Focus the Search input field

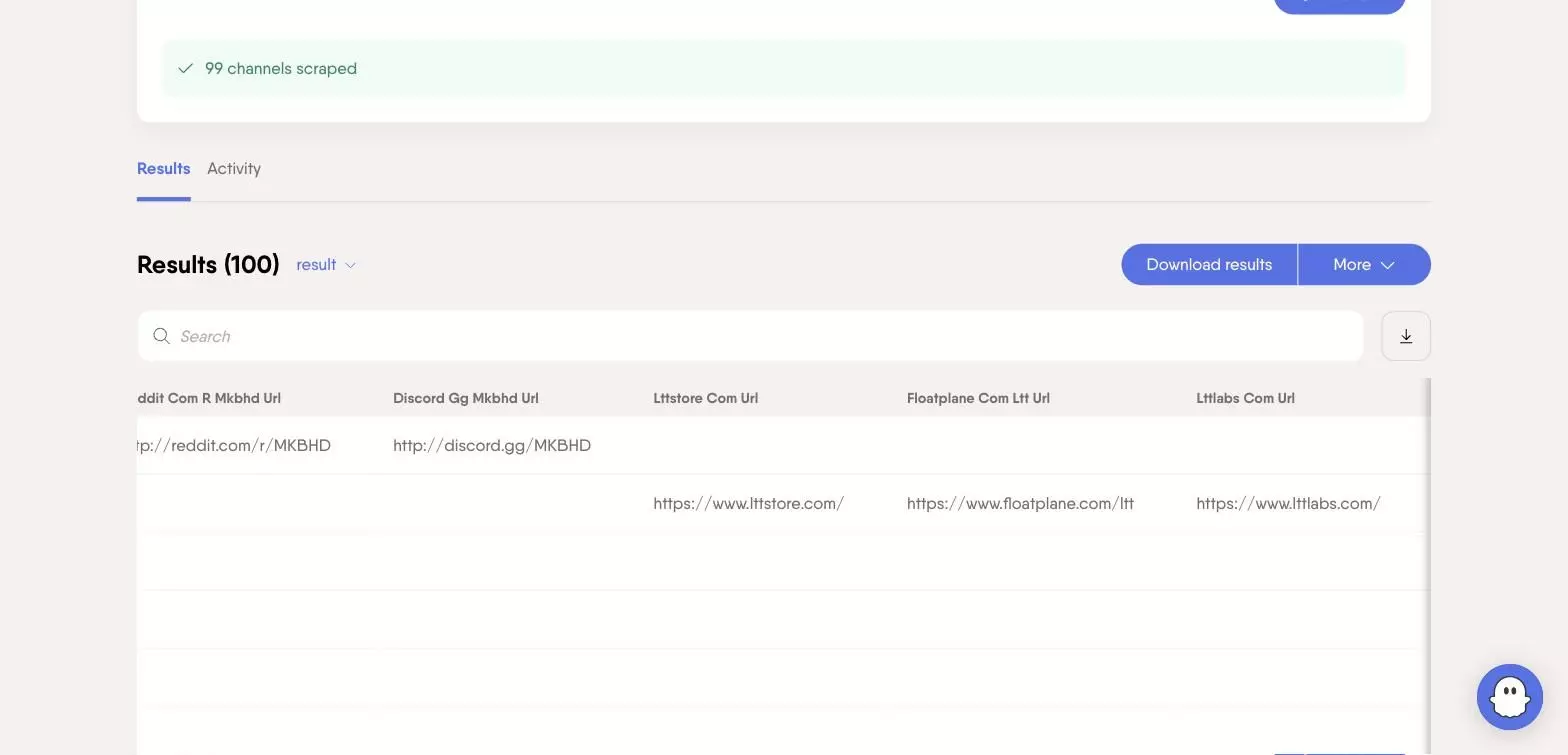coord(750,336)
